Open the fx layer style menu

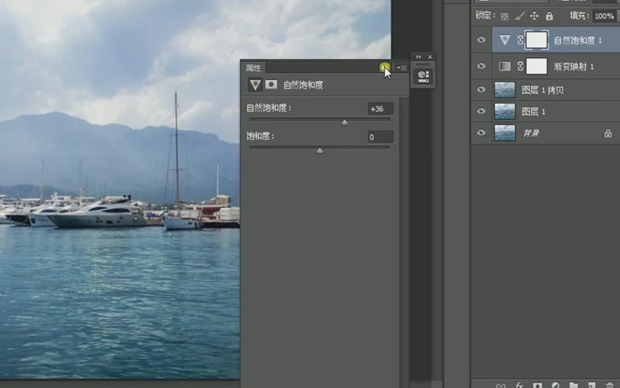(519, 385)
